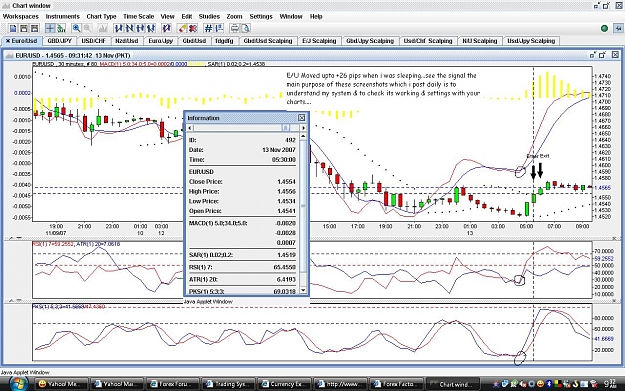Click the numbered list toolbar icon

click(219, 28)
